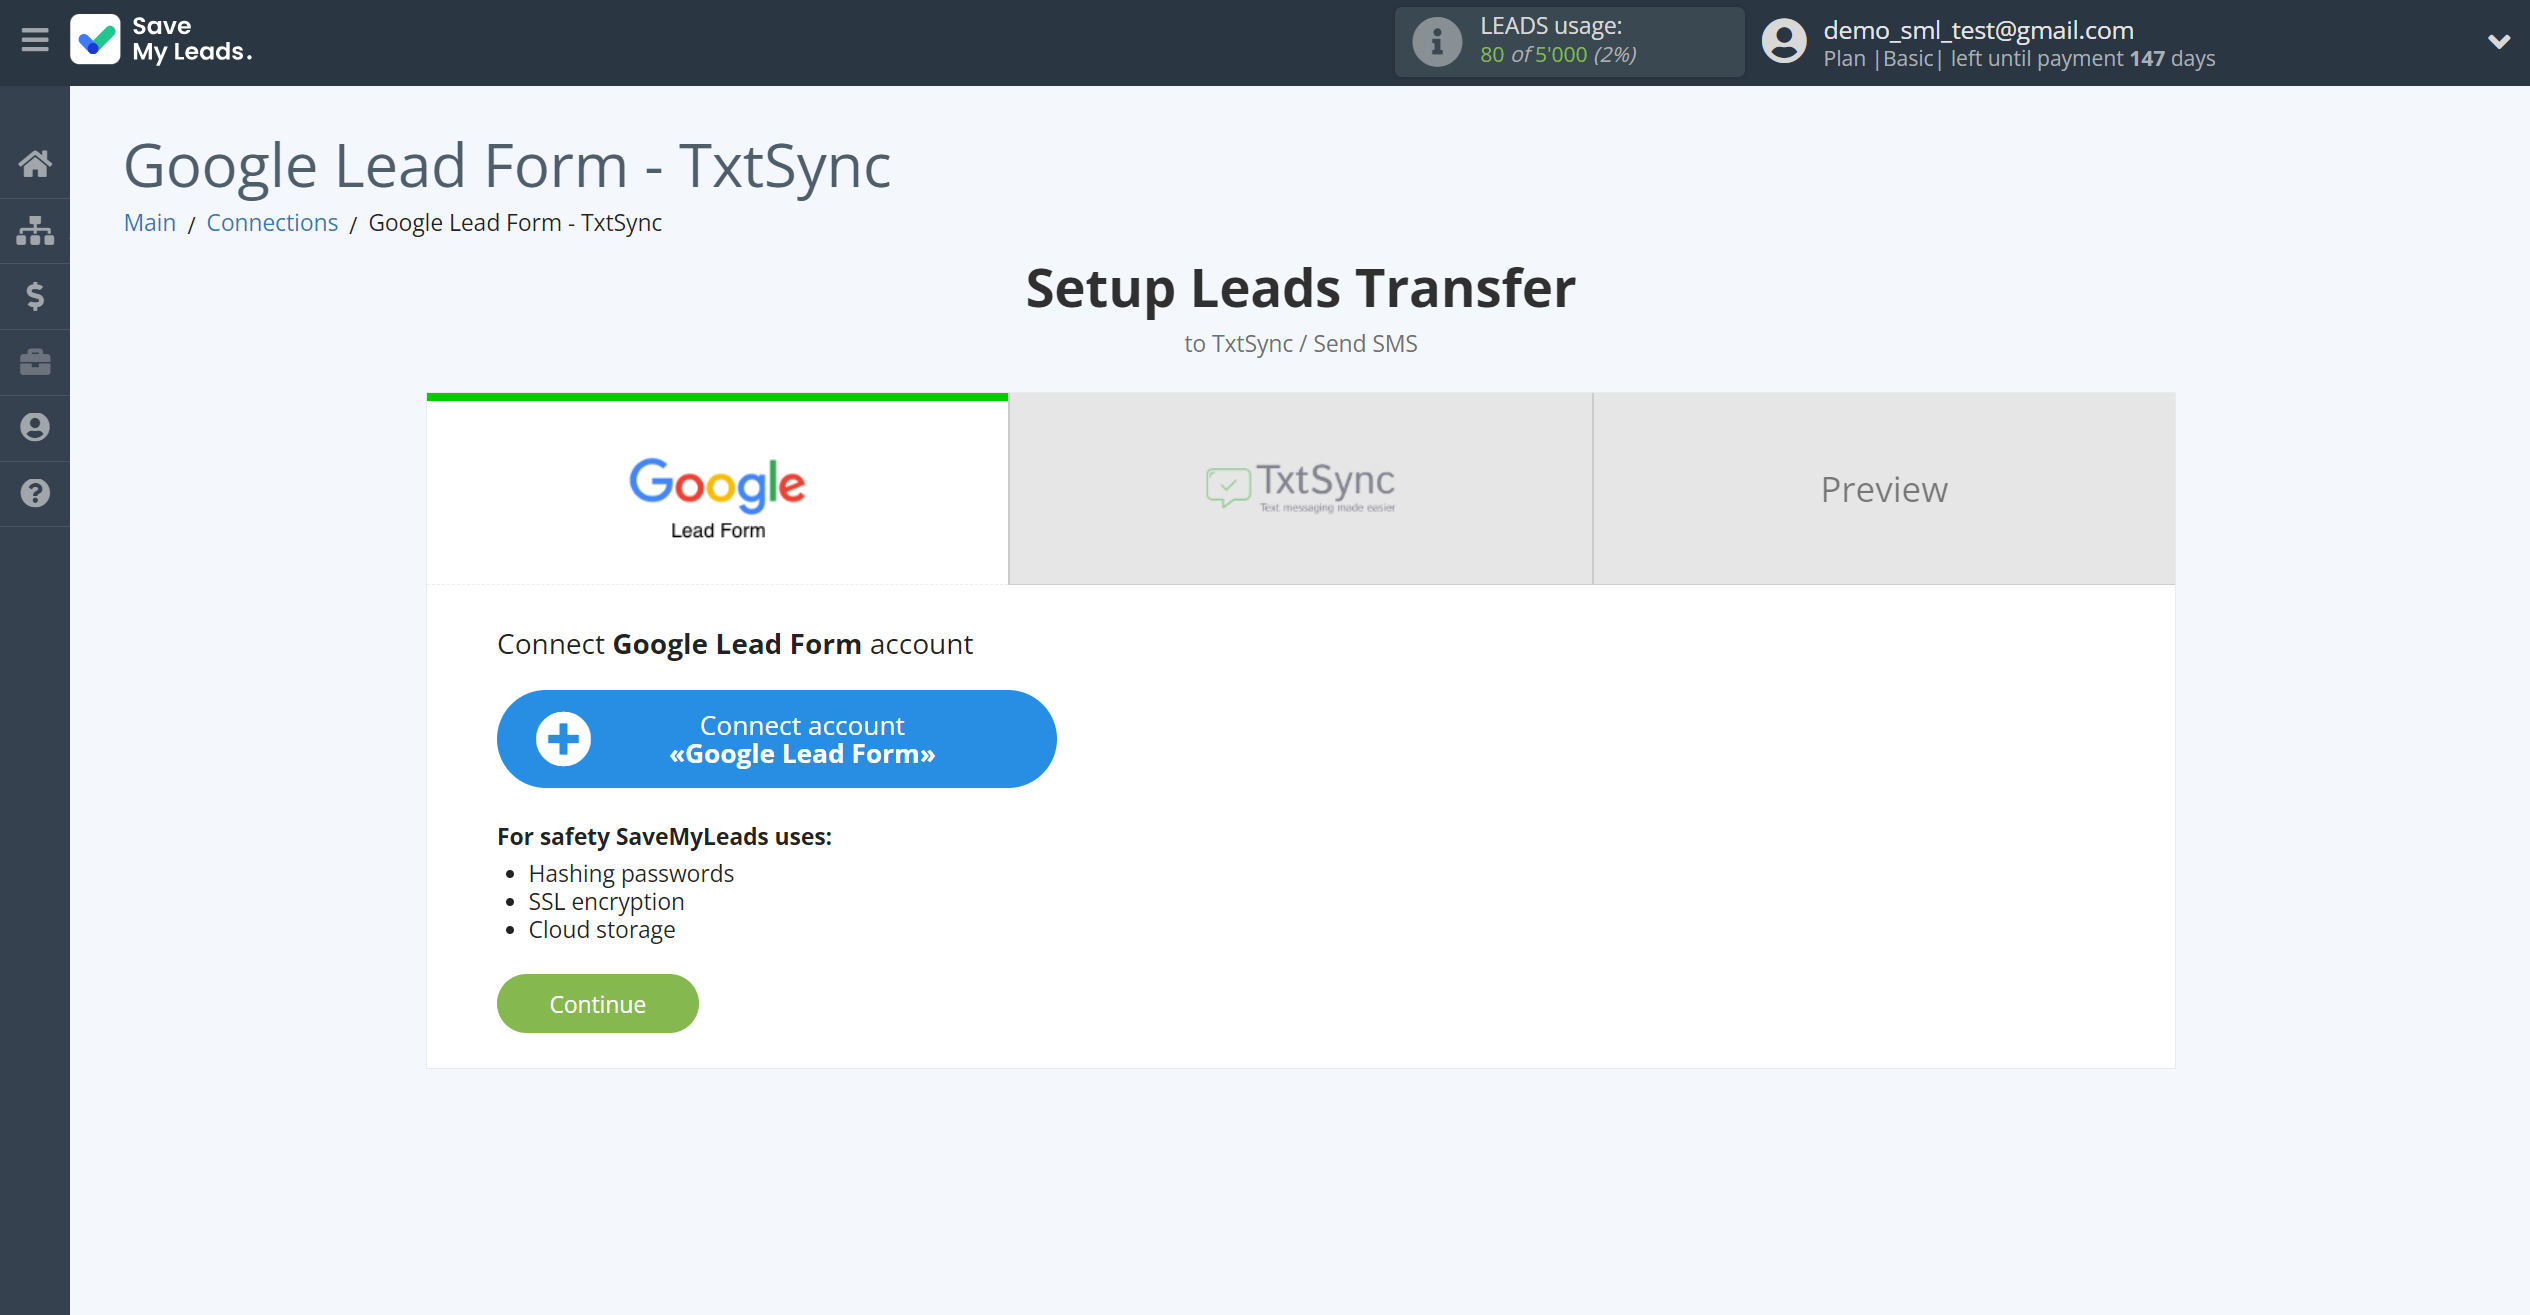This screenshot has height=1315, width=2530.
Task: Click the Connect Google Lead Form button
Action: point(776,738)
